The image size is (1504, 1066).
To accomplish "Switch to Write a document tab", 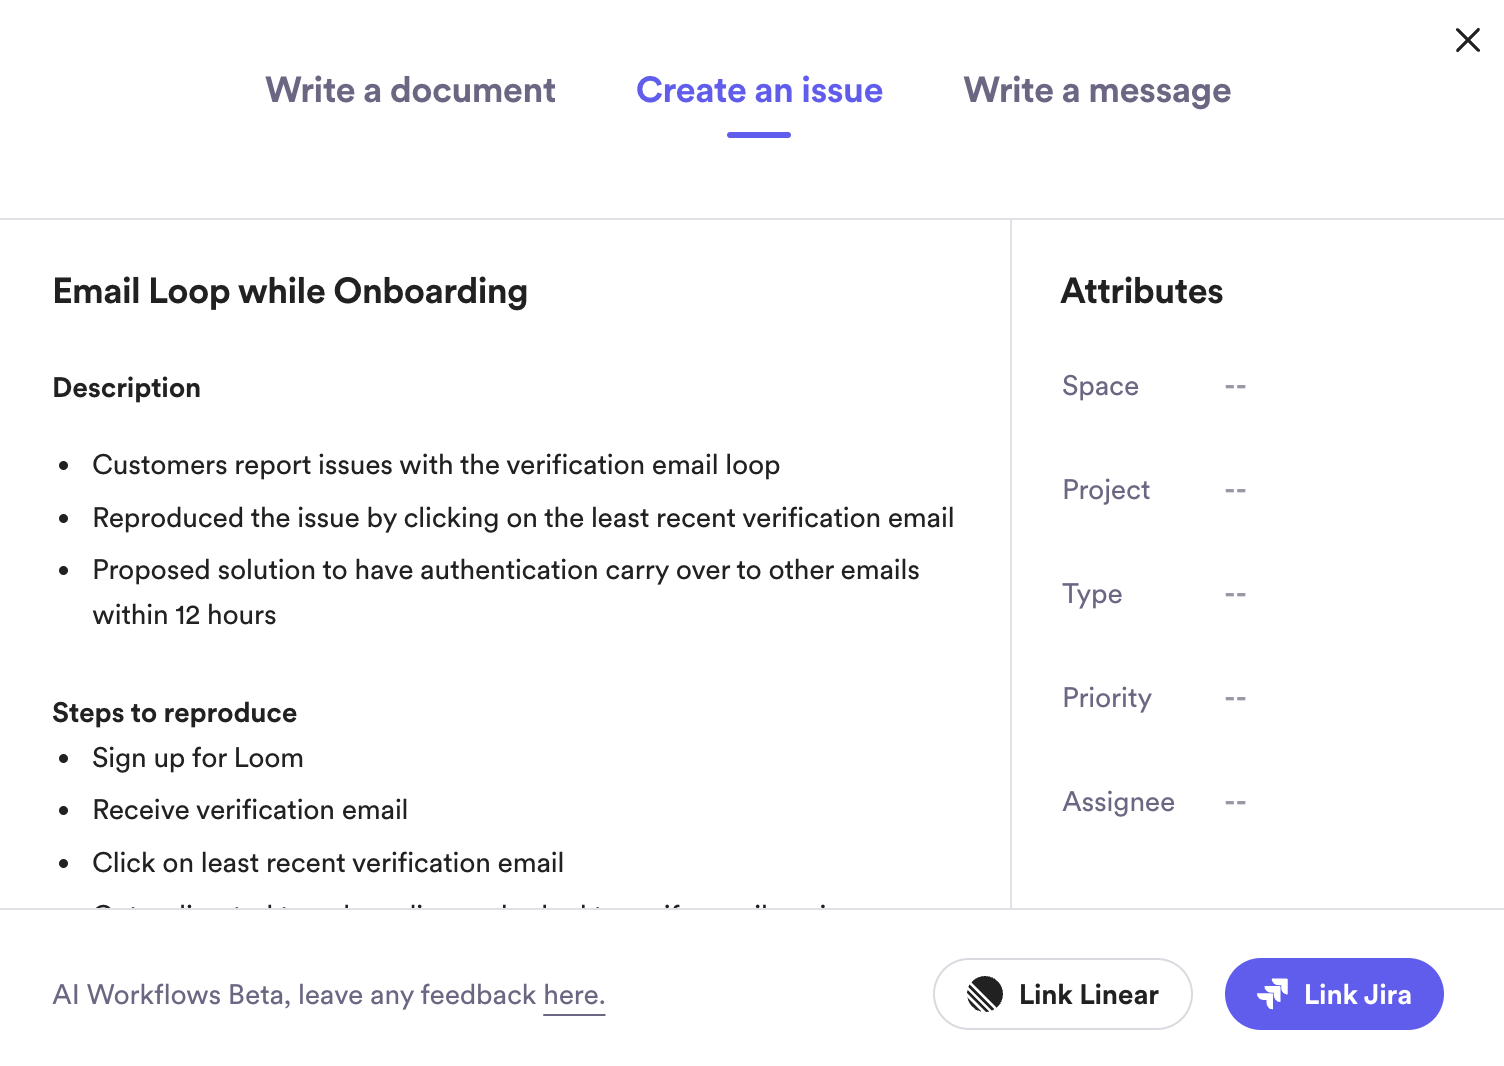I will pos(410,90).
